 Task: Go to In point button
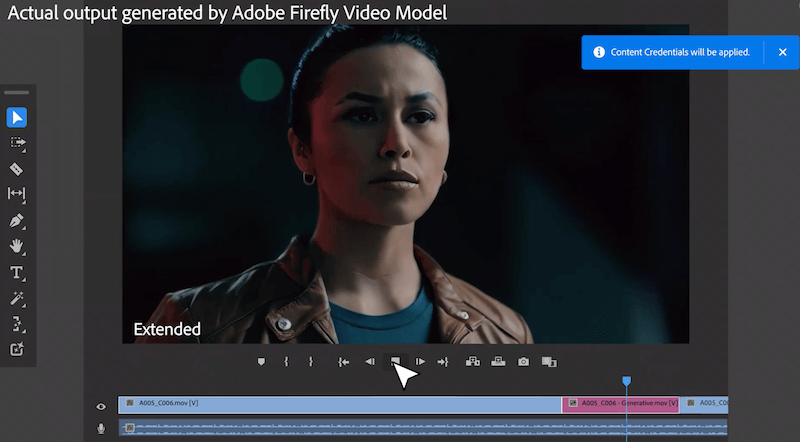[x=343, y=362]
